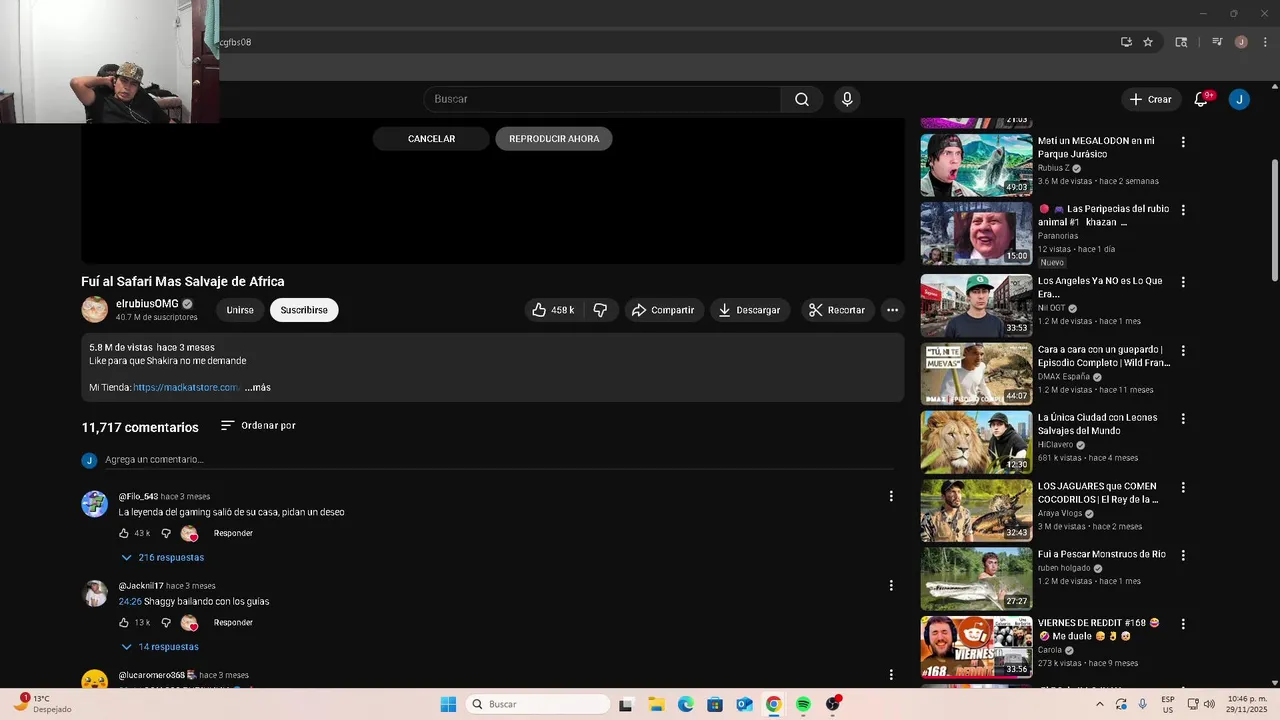
Task: Click the Cancelar button
Action: (431, 139)
